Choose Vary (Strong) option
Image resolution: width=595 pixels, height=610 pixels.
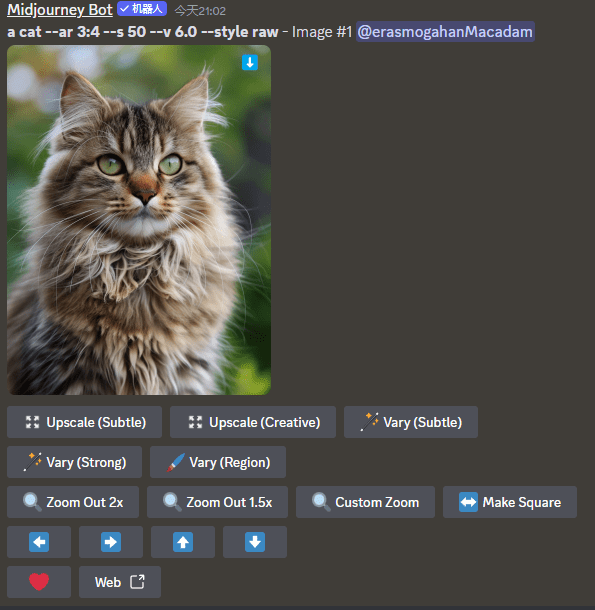(74, 462)
